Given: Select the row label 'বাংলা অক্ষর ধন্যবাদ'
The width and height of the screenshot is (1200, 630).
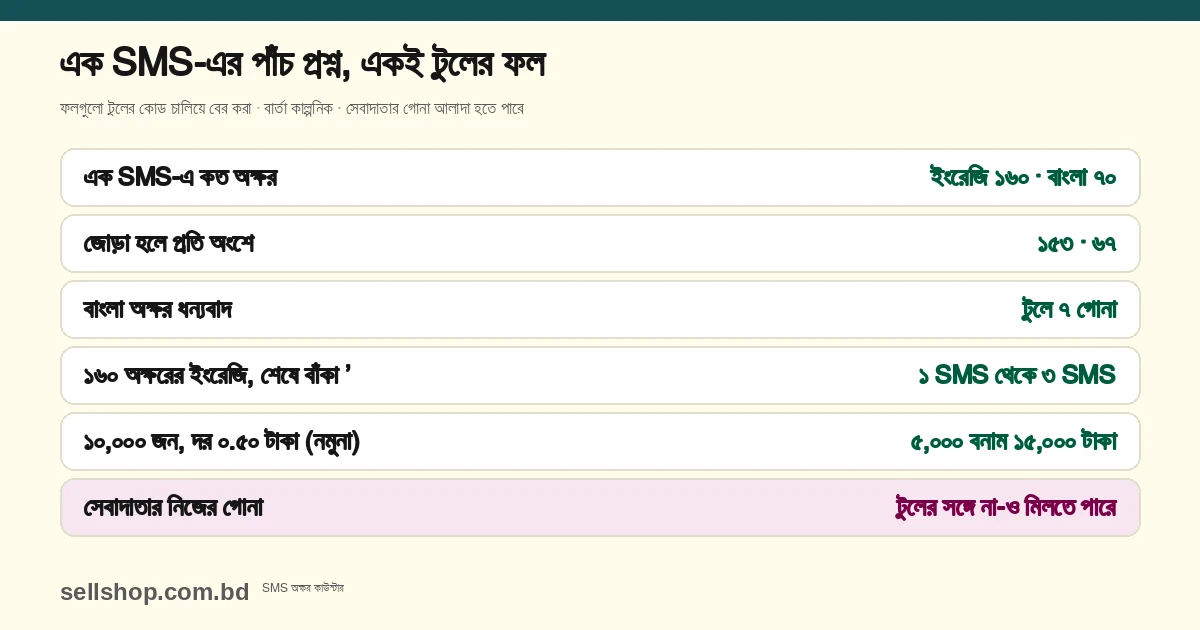Looking at the screenshot, I should (x=158, y=310).
